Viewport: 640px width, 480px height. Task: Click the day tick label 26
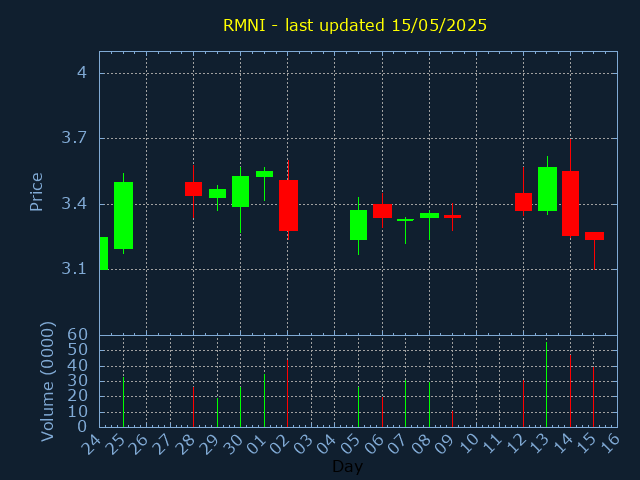[138, 444]
